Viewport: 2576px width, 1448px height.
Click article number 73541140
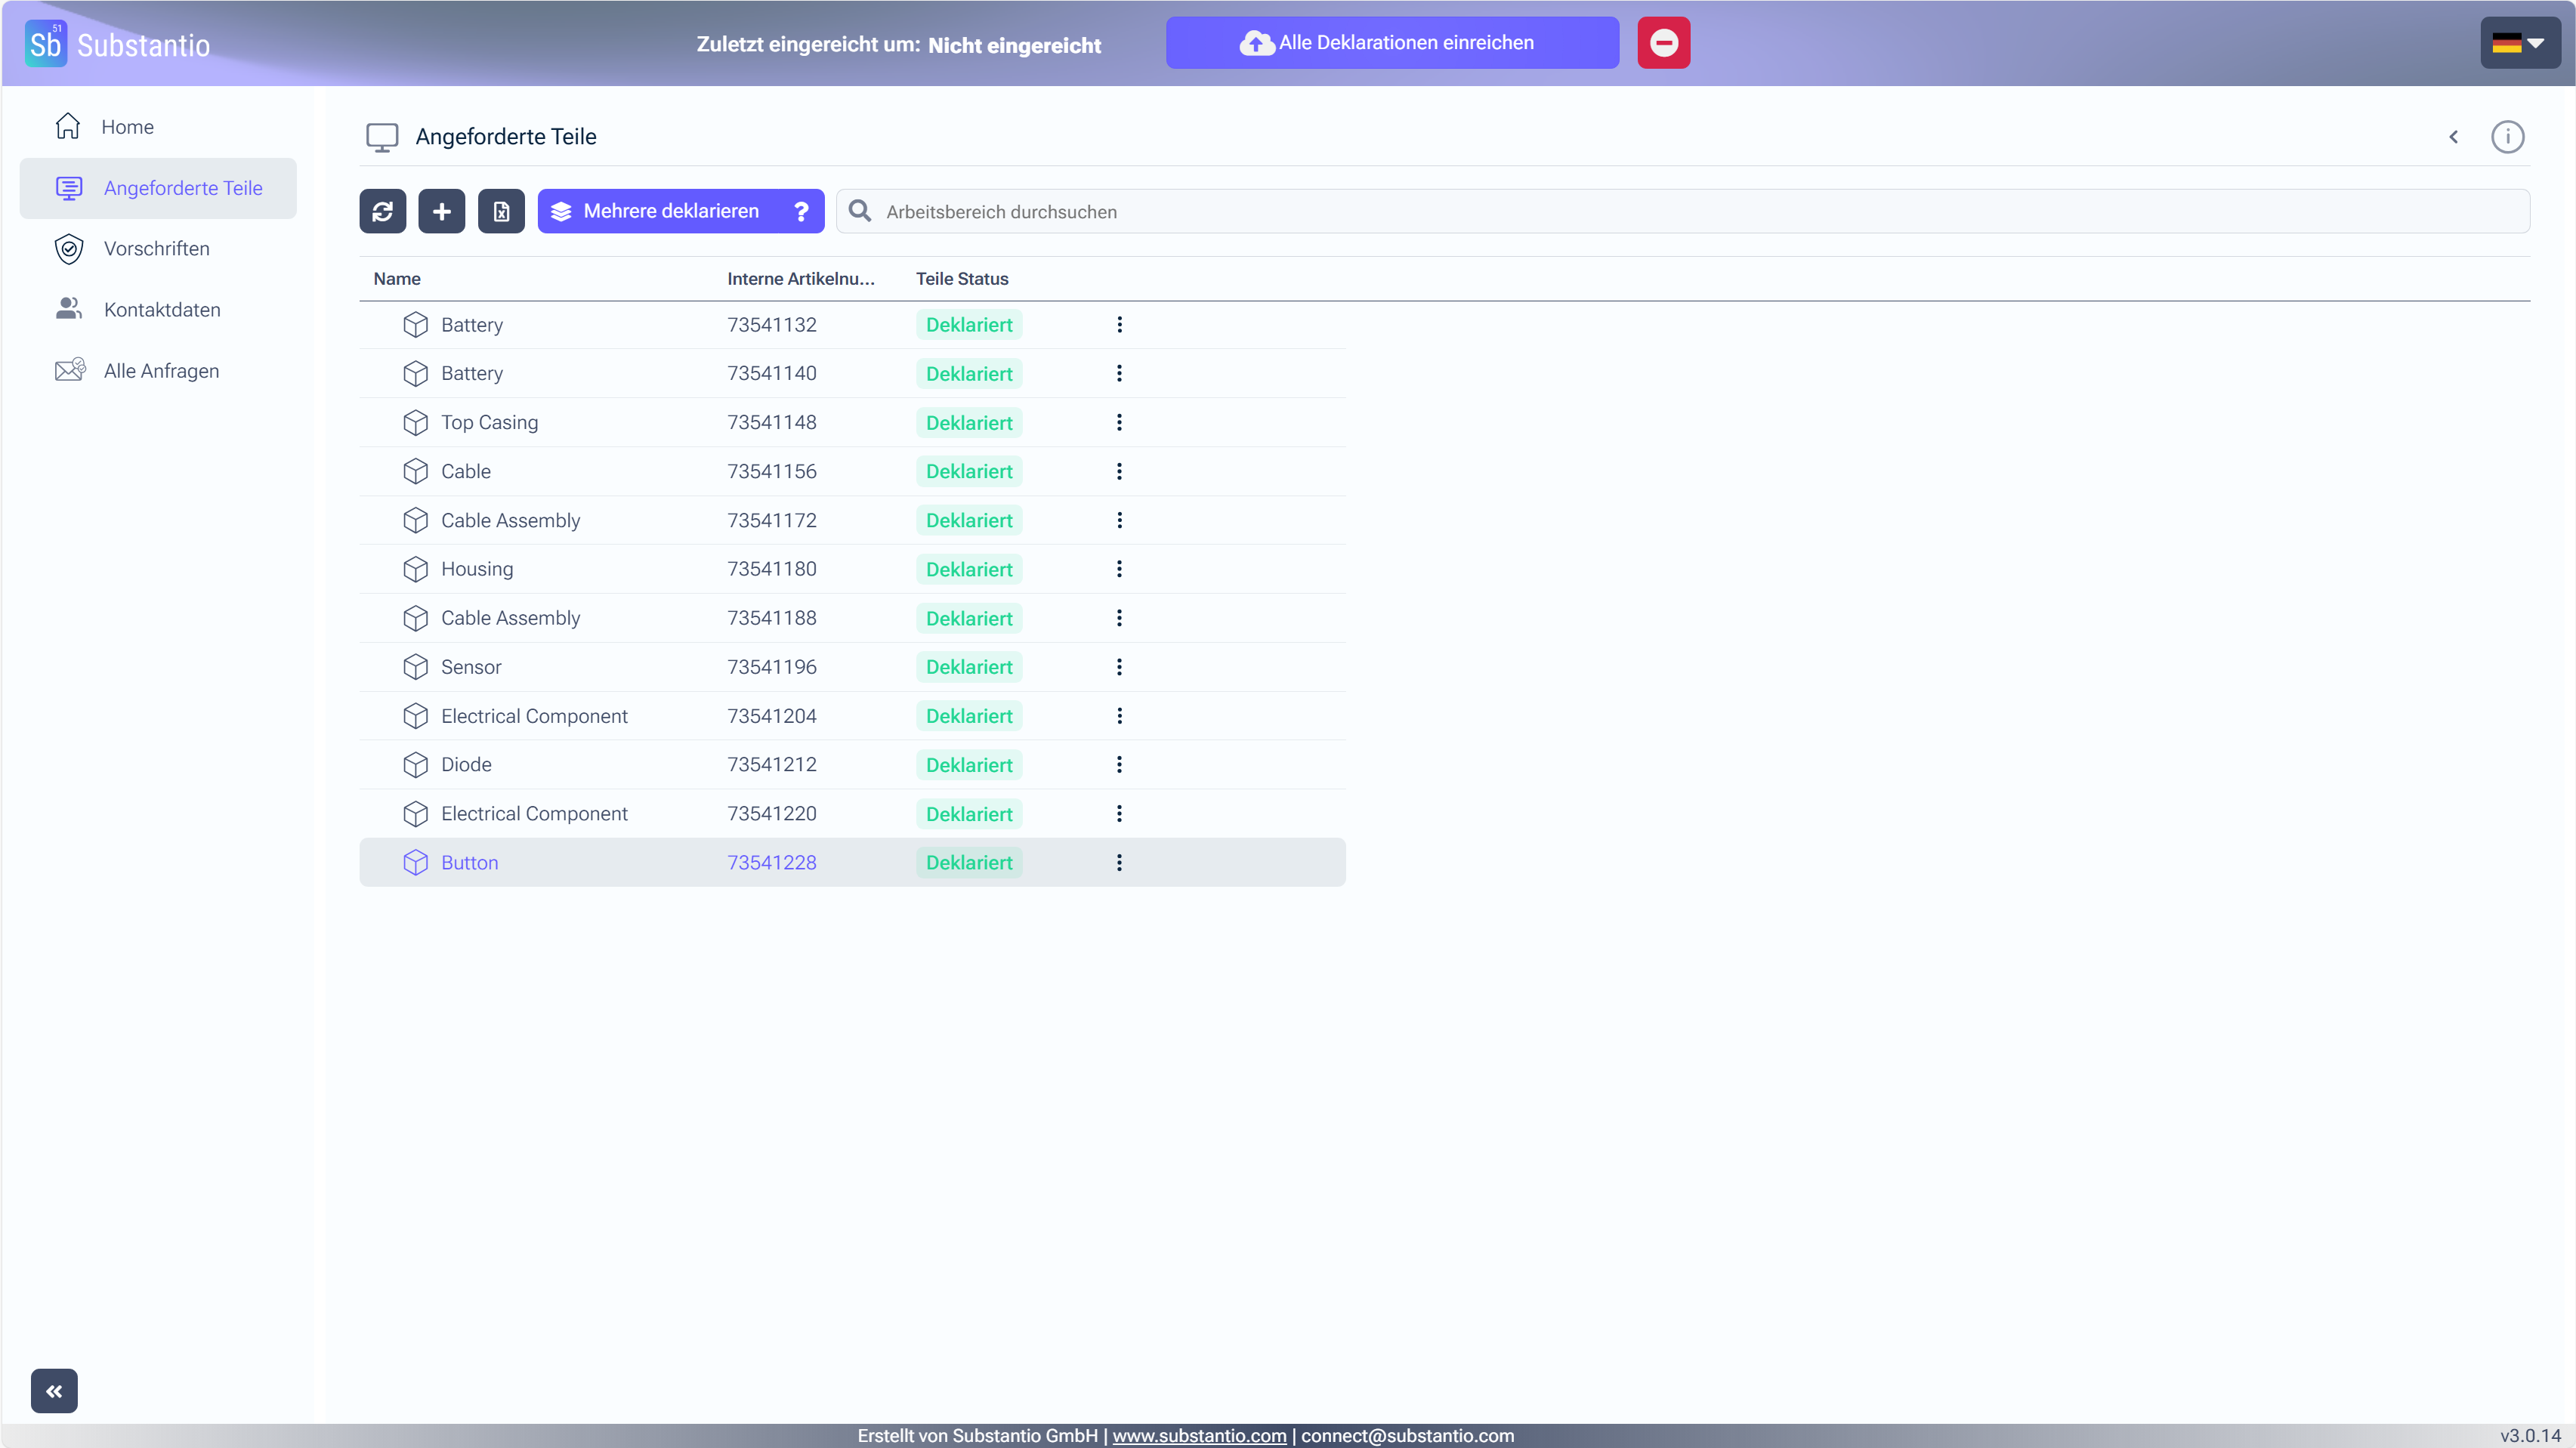pyautogui.click(x=772, y=373)
